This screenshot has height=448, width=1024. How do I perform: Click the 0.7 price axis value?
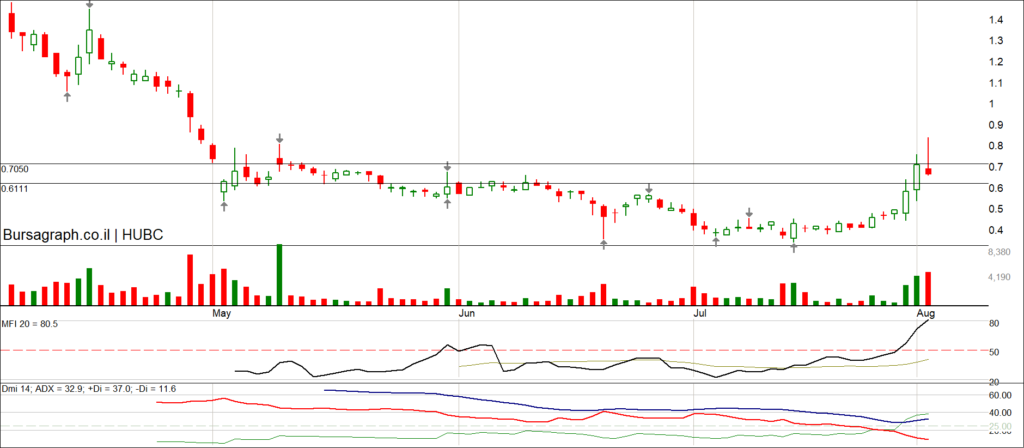tap(996, 168)
